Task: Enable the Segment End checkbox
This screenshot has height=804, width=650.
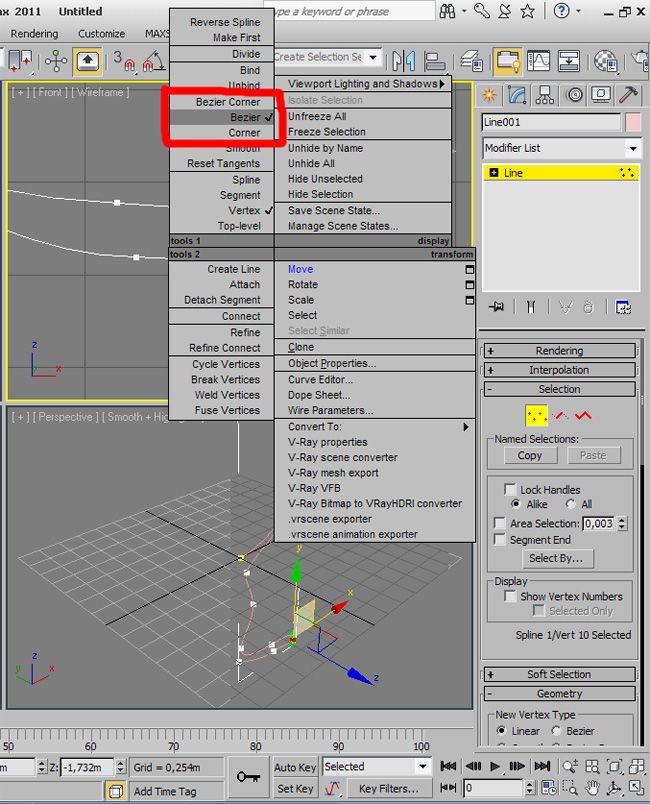Action: (x=499, y=539)
